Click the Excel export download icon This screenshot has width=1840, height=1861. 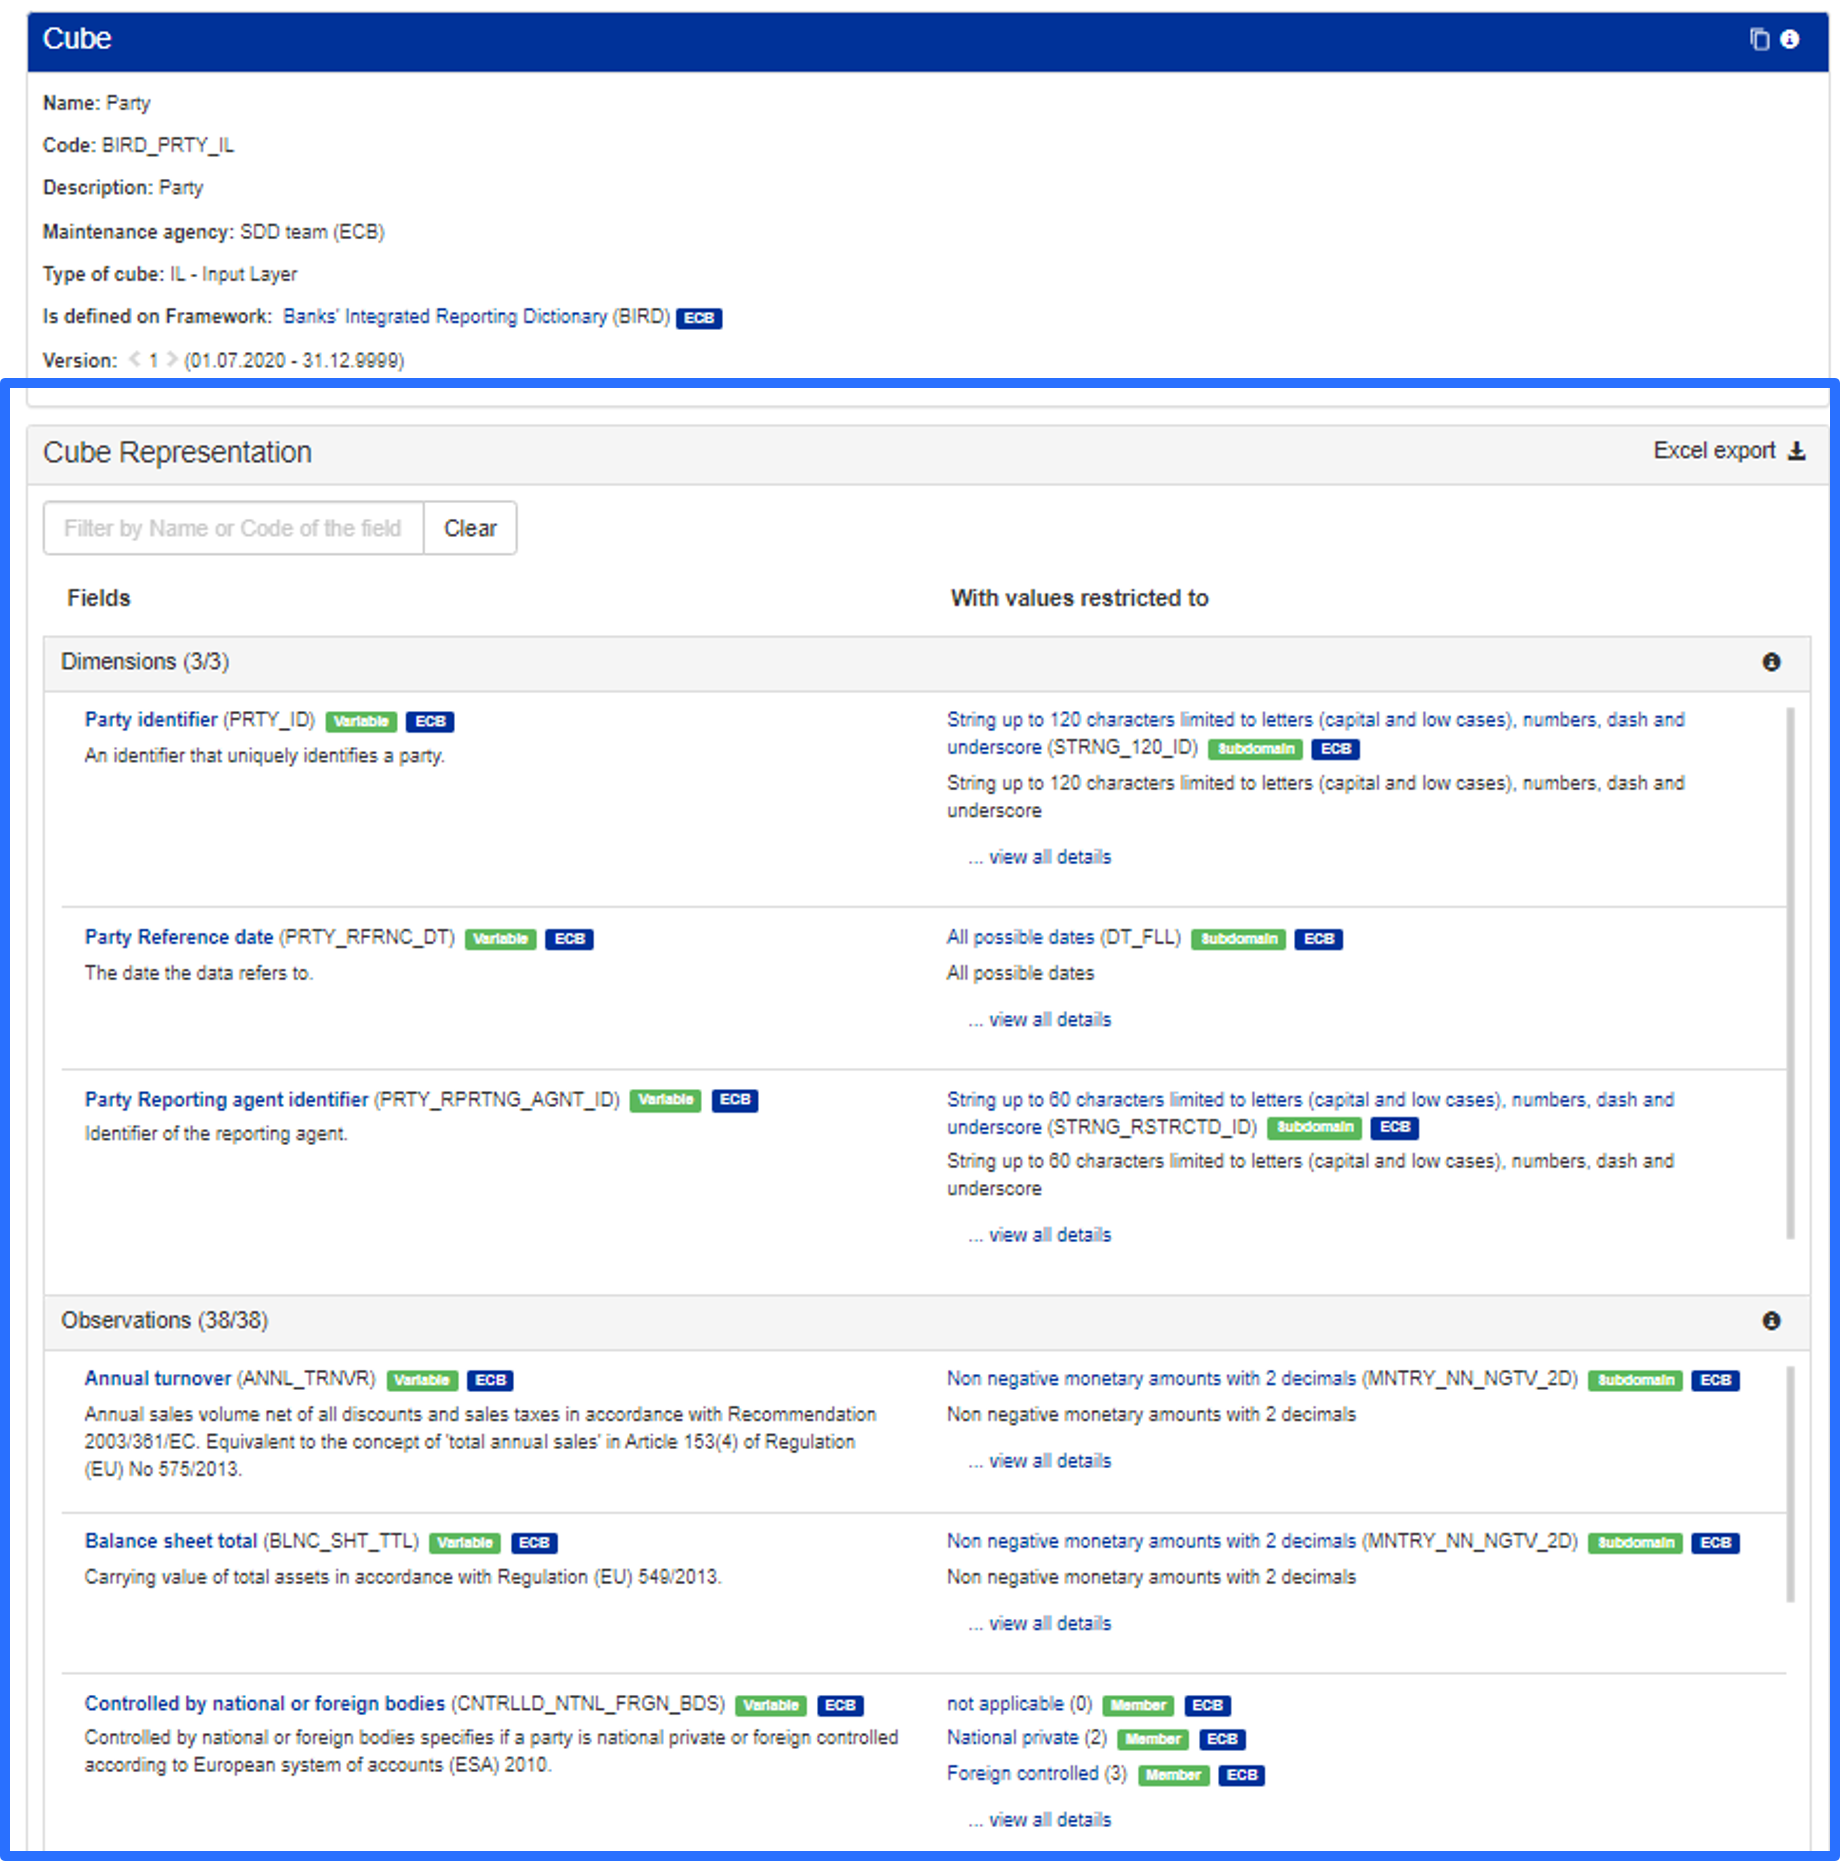[x=1797, y=451]
